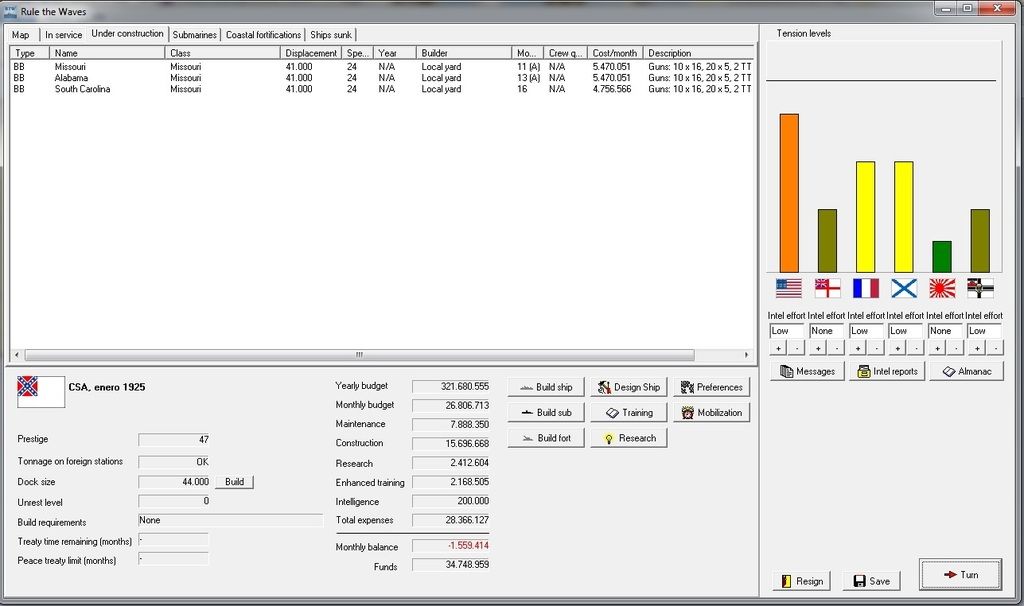Click the British naval ensign flag
Image resolution: width=1024 pixels, height=606 pixels.
[827, 288]
